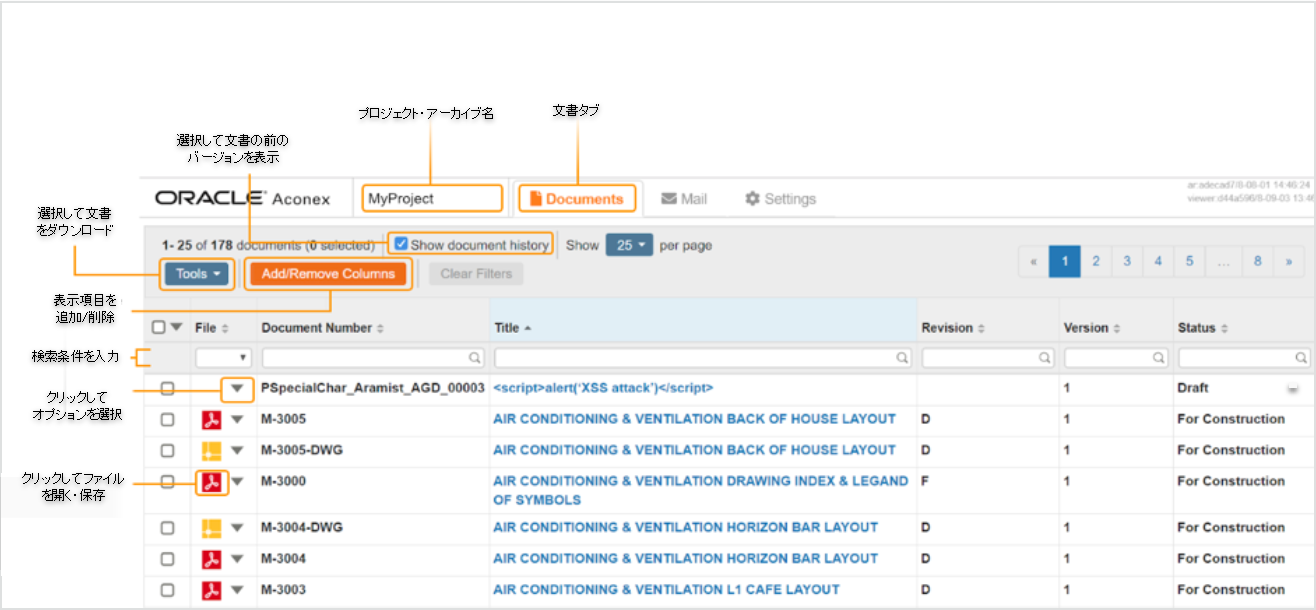This screenshot has height=610, width=1316.
Task: Click sort arrows on File column header
Action: [225, 328]
